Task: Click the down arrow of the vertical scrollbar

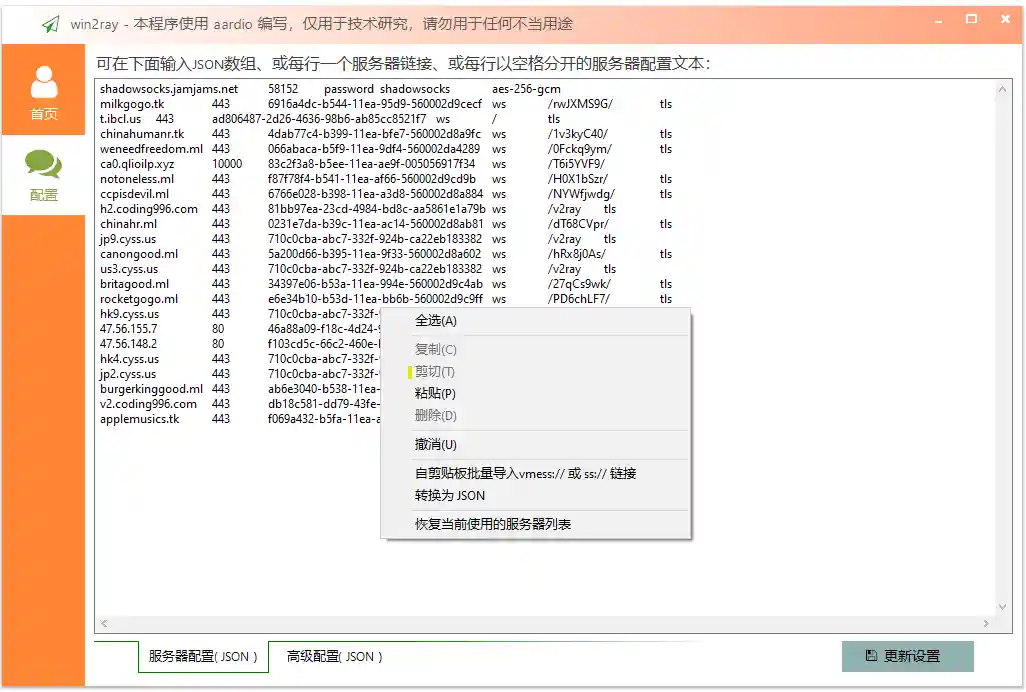Action: pos(1003,606)
